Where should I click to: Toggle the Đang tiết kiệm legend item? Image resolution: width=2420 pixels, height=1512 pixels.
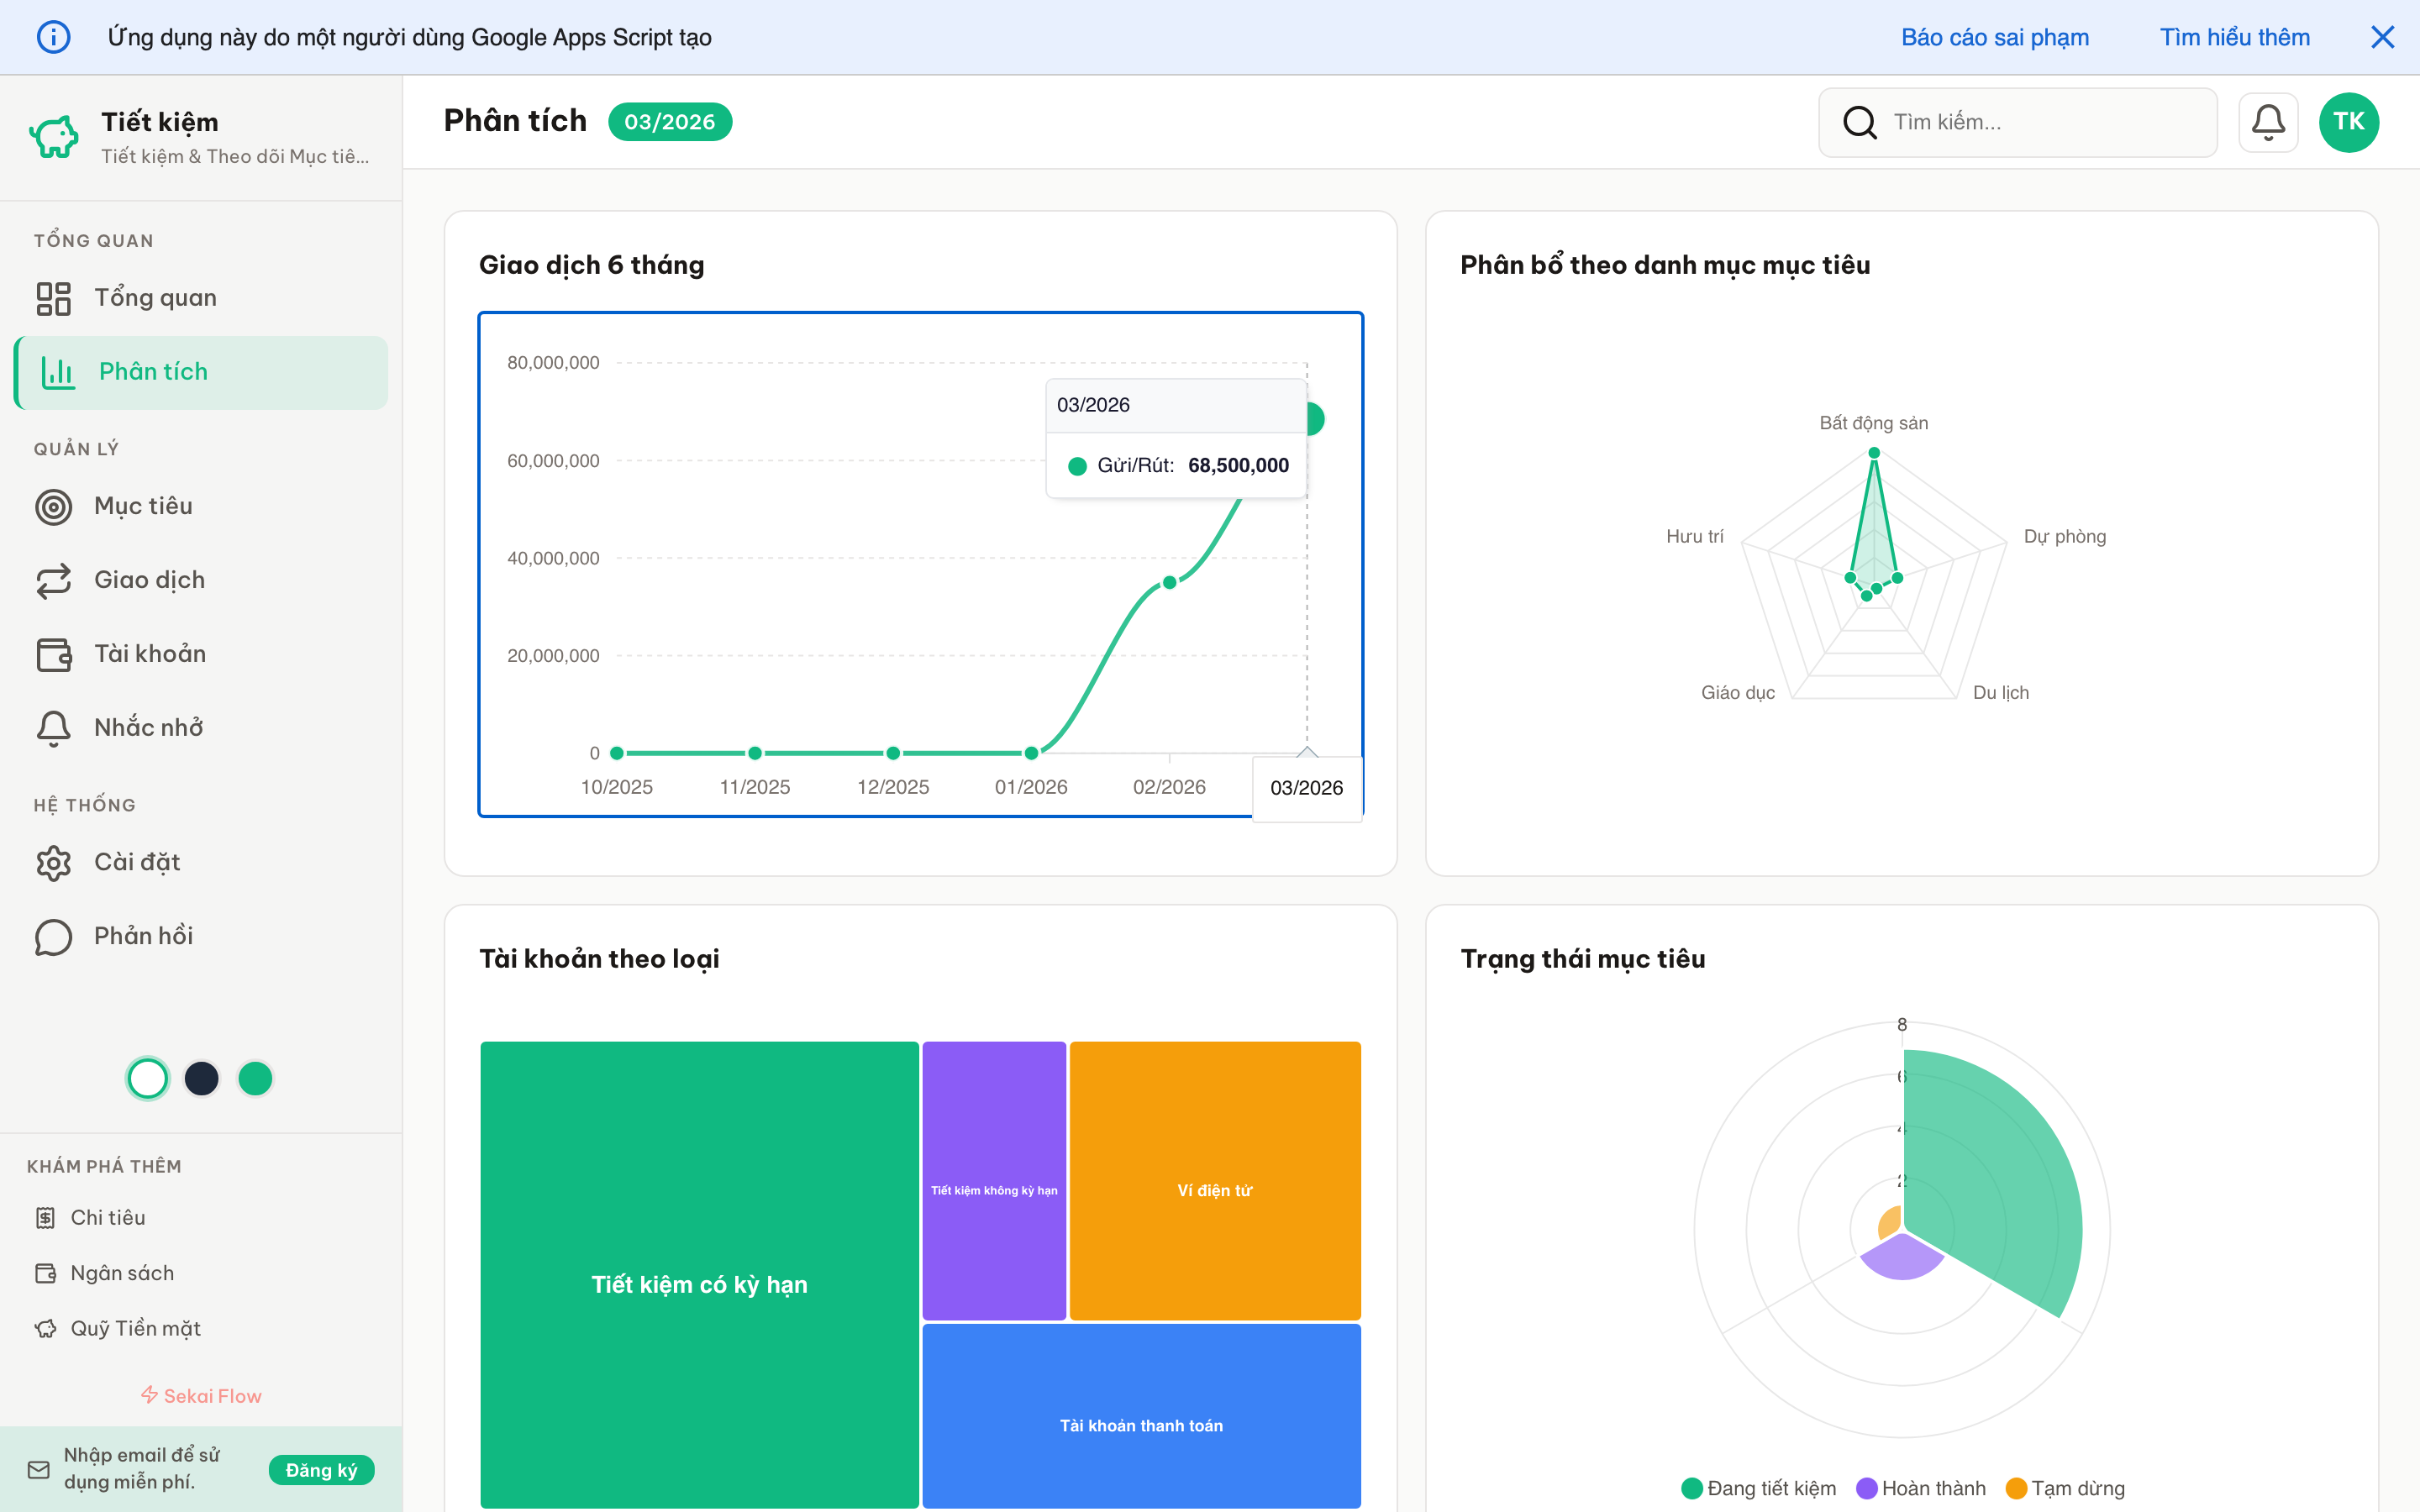point(1759,1488)
